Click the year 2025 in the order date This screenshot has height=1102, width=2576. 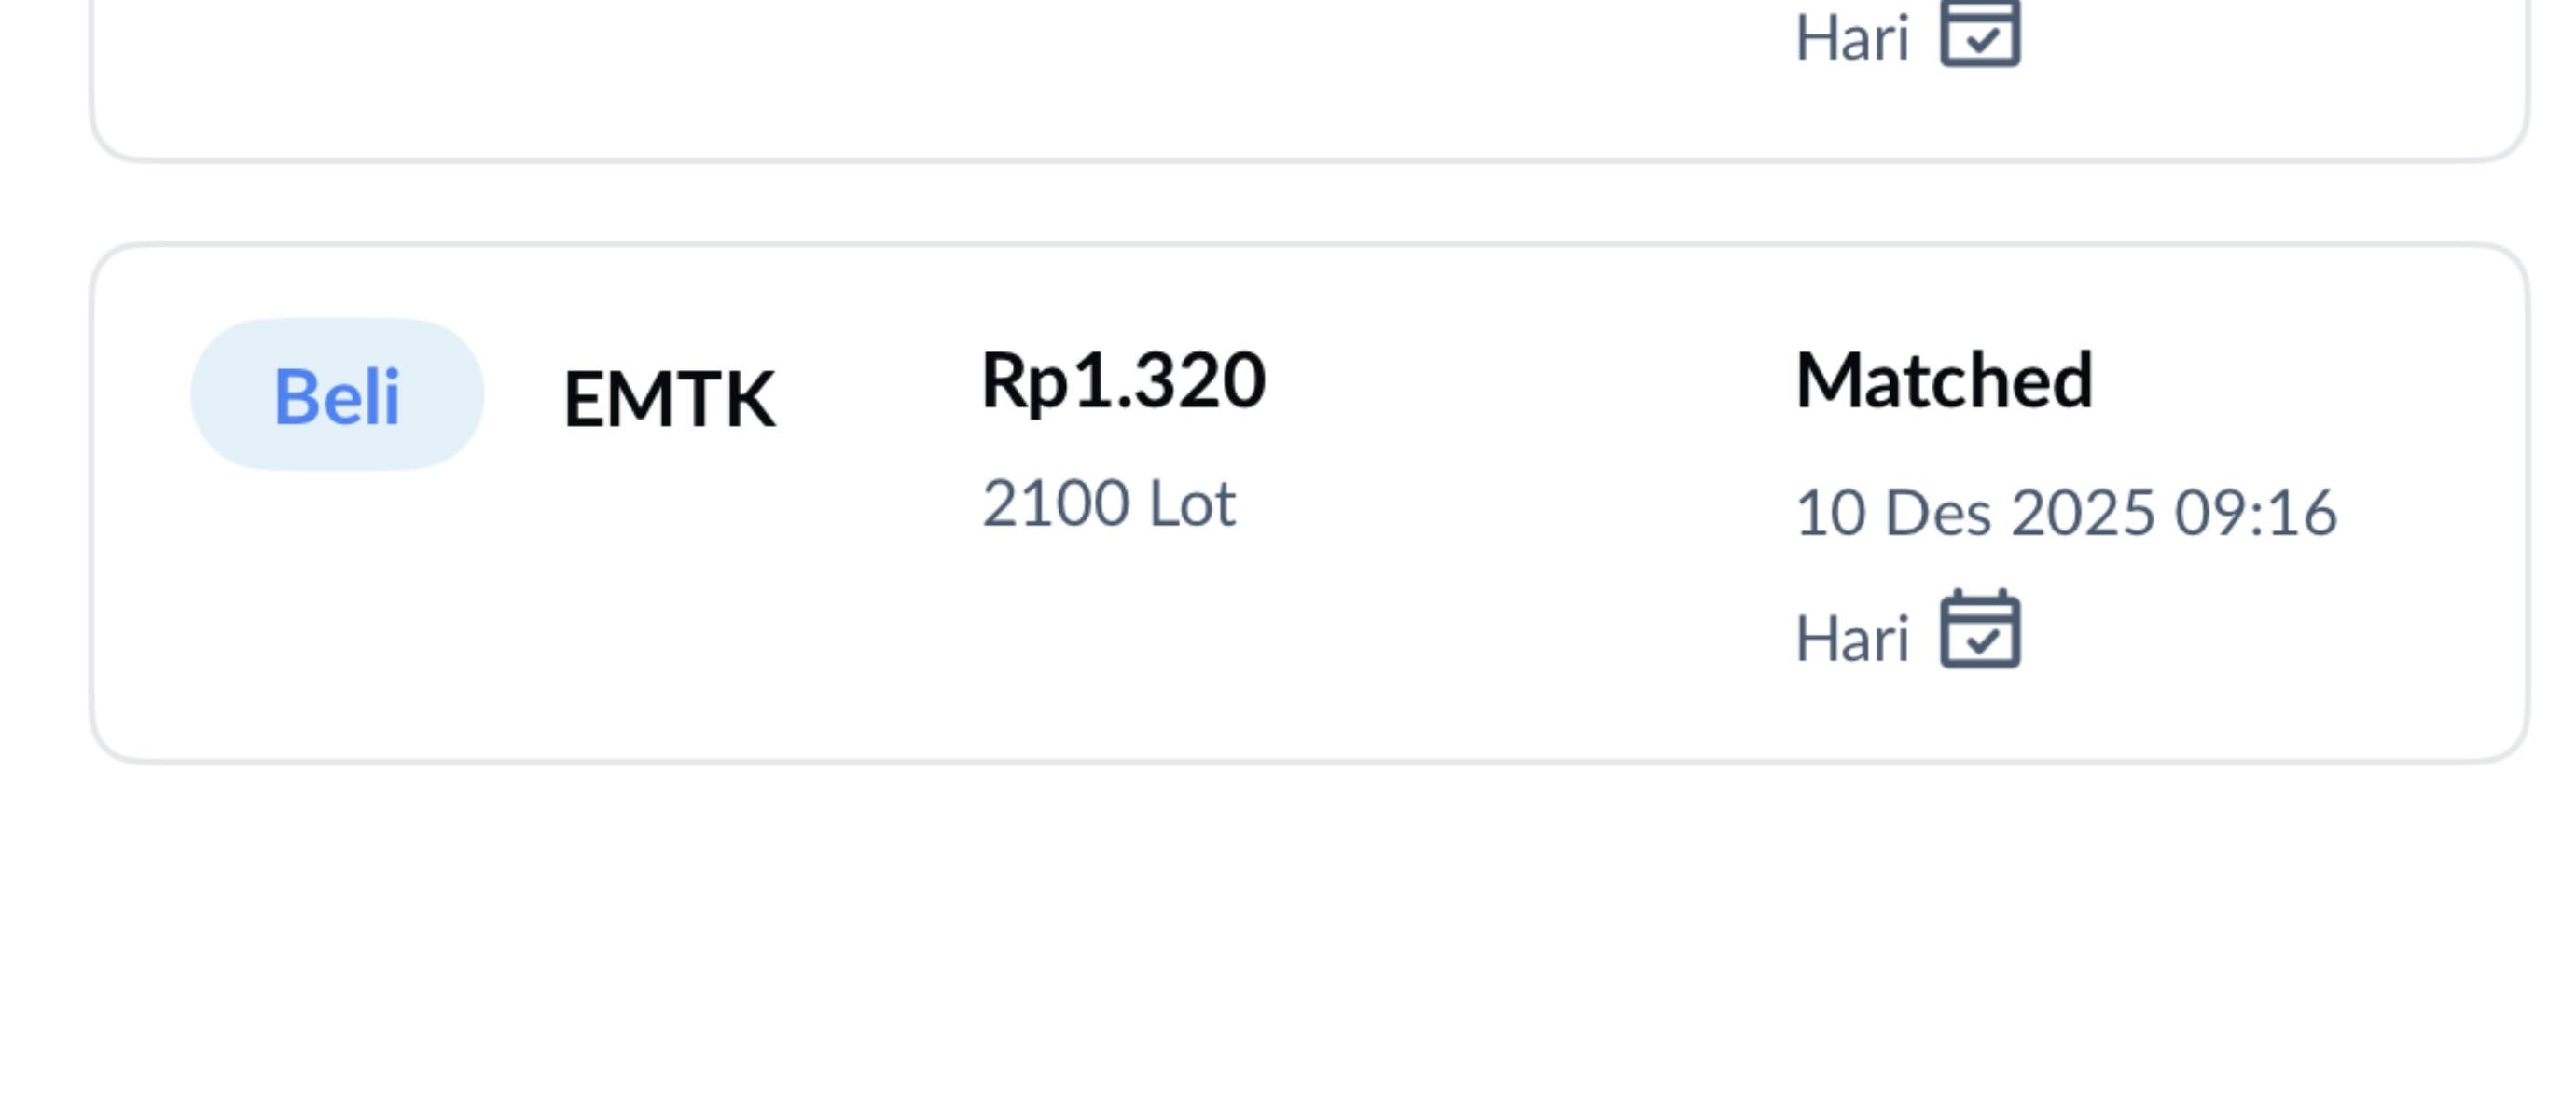click(x=2082, y=513)
